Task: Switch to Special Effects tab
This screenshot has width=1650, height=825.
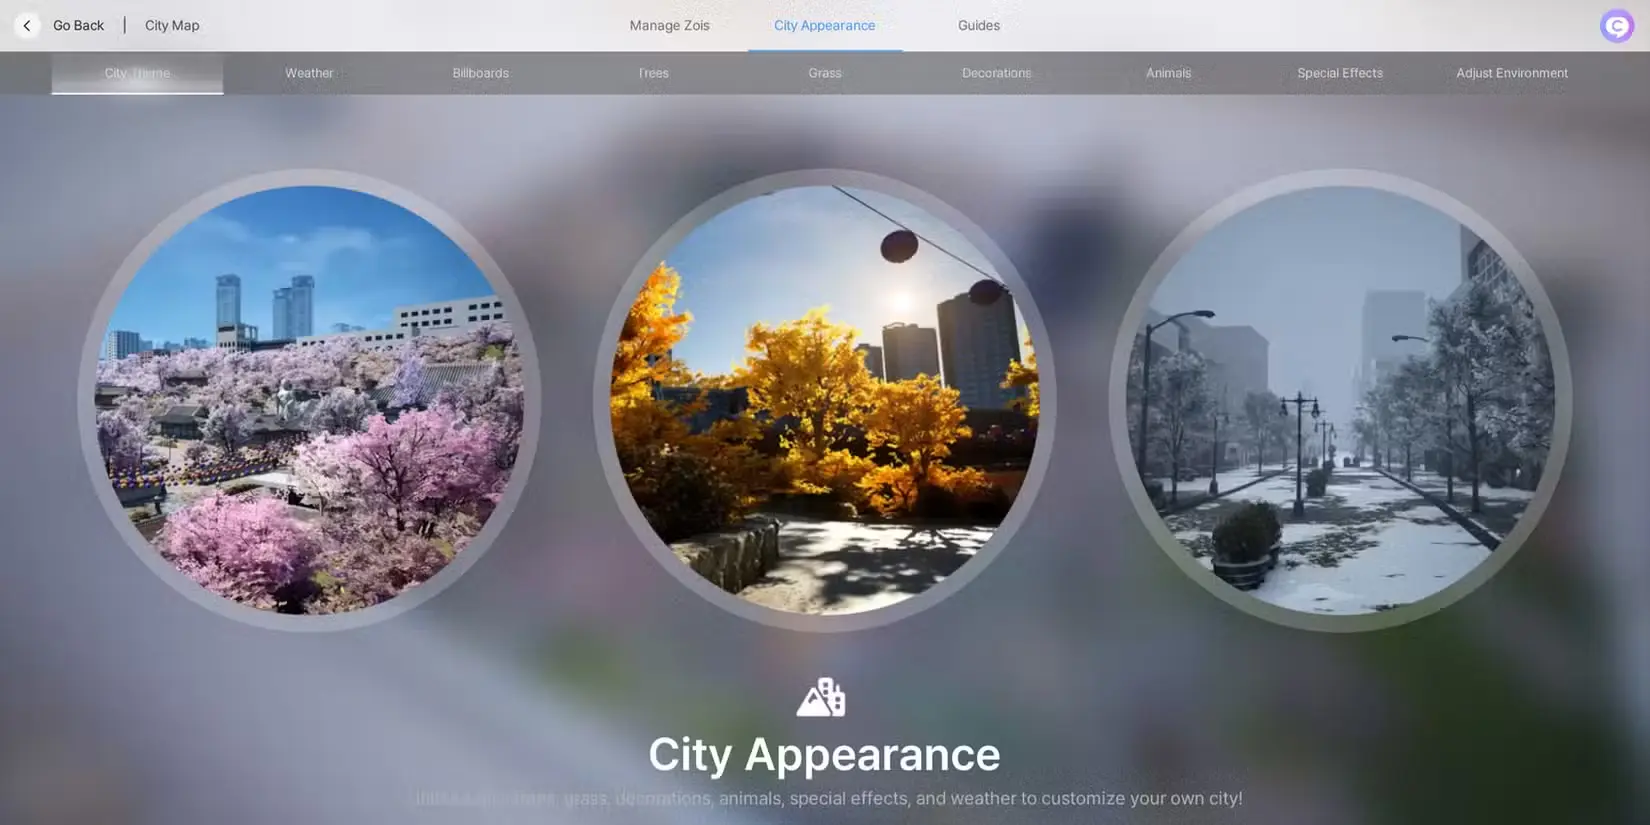Action: (1340, 73)
